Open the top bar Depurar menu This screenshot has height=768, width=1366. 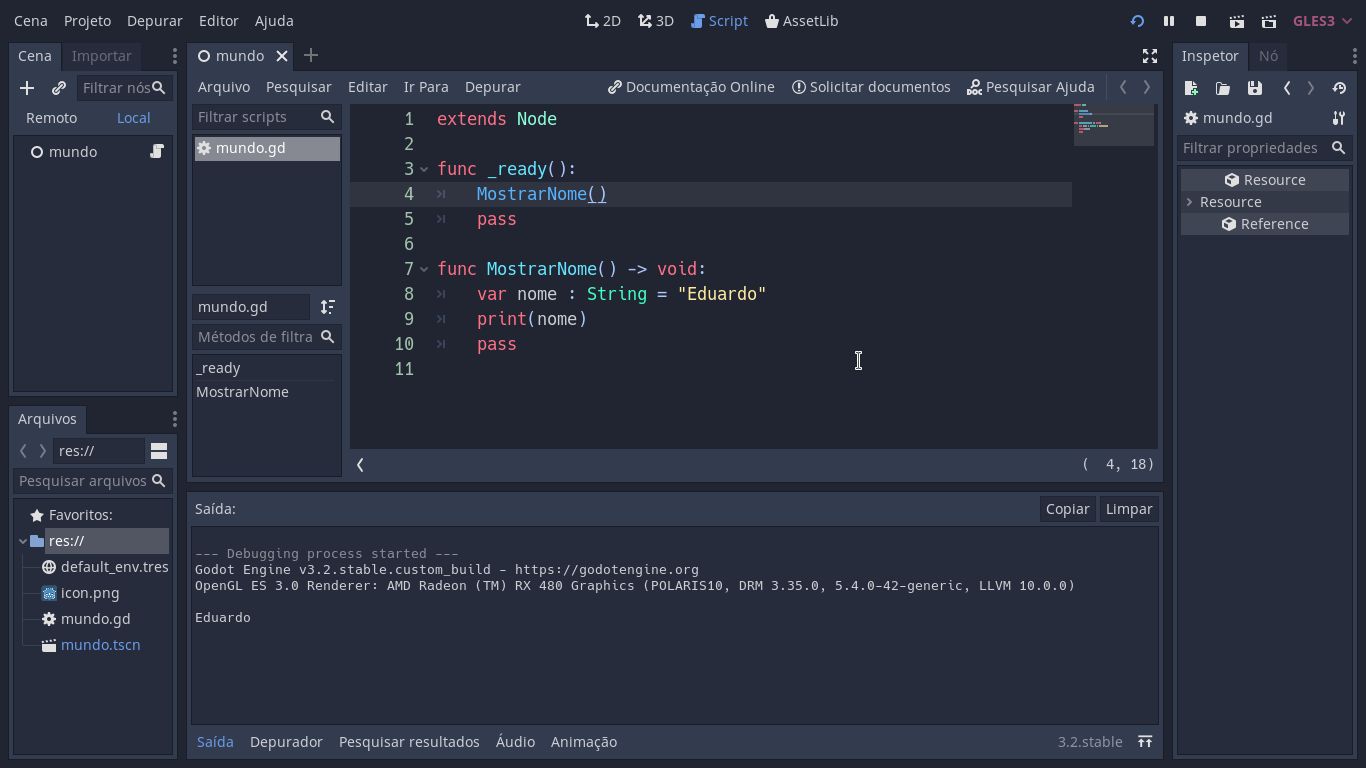click(x=155, y=21)
